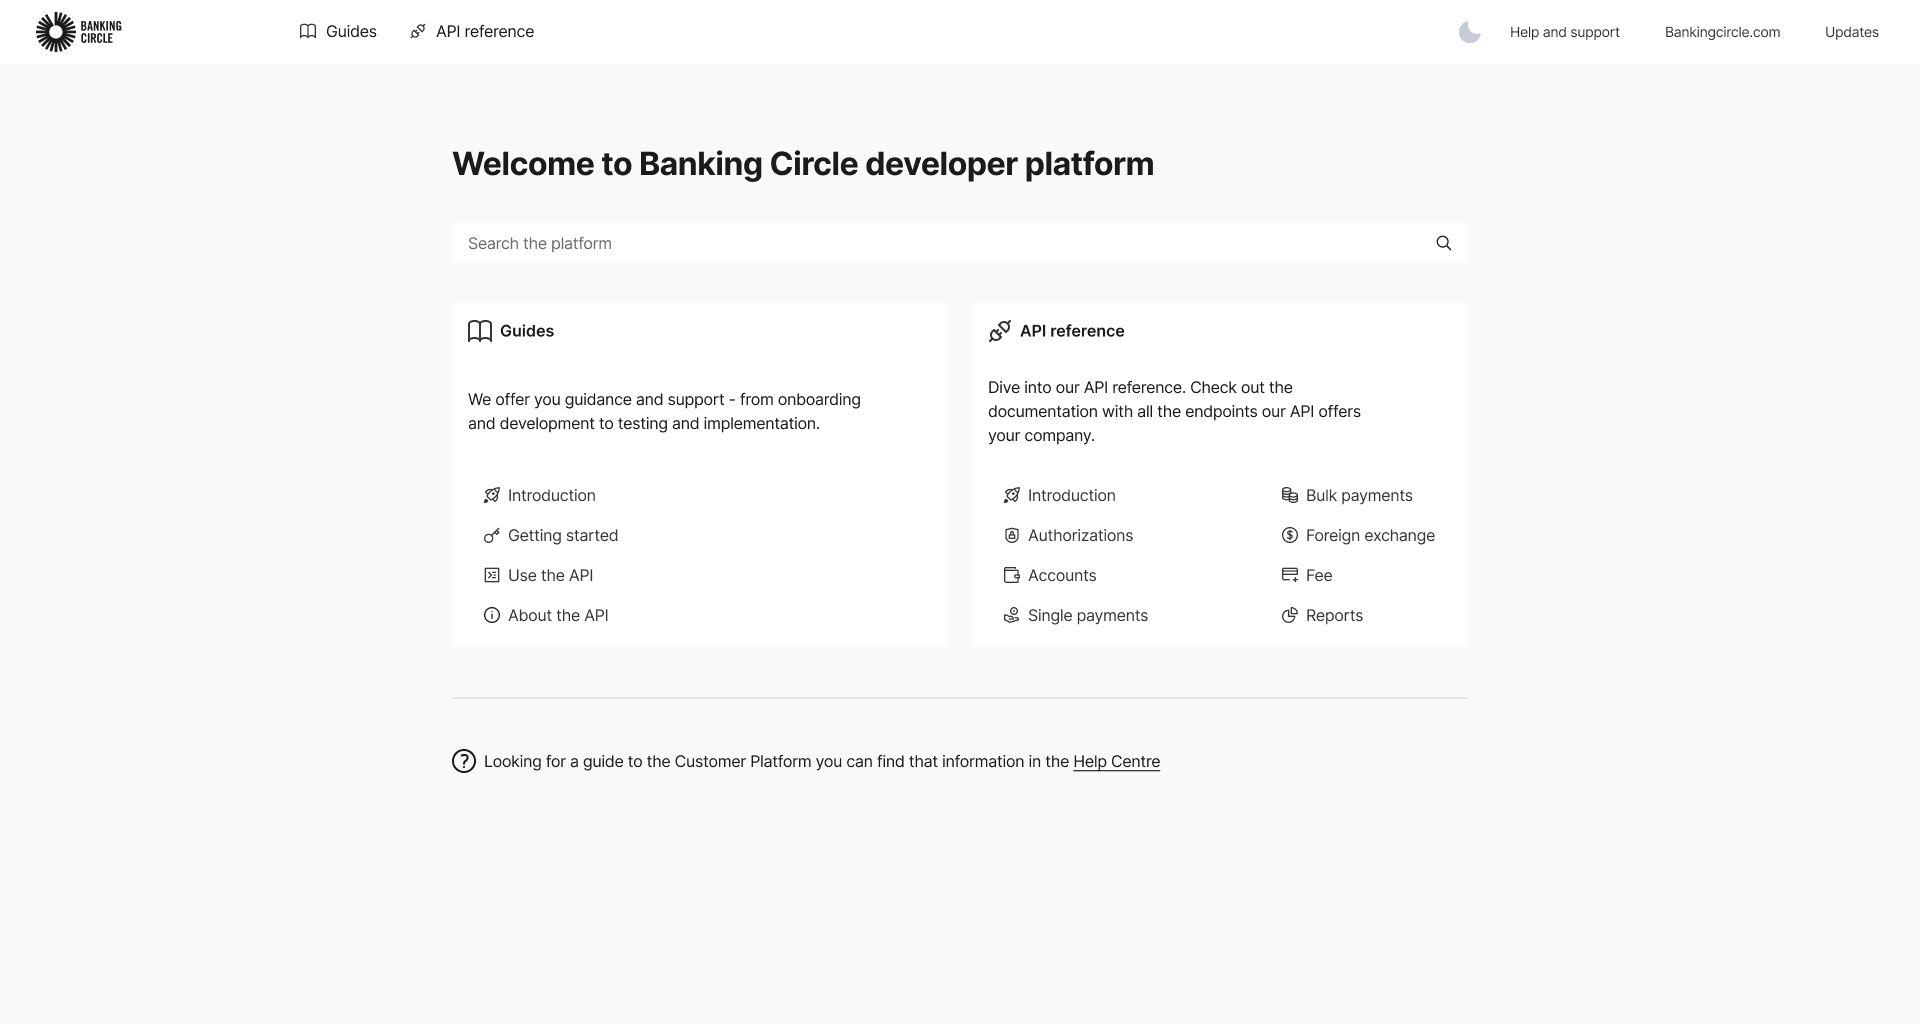1920x1024 pixels.
Task: Click the question mark help icon
Action: [464, 761]
